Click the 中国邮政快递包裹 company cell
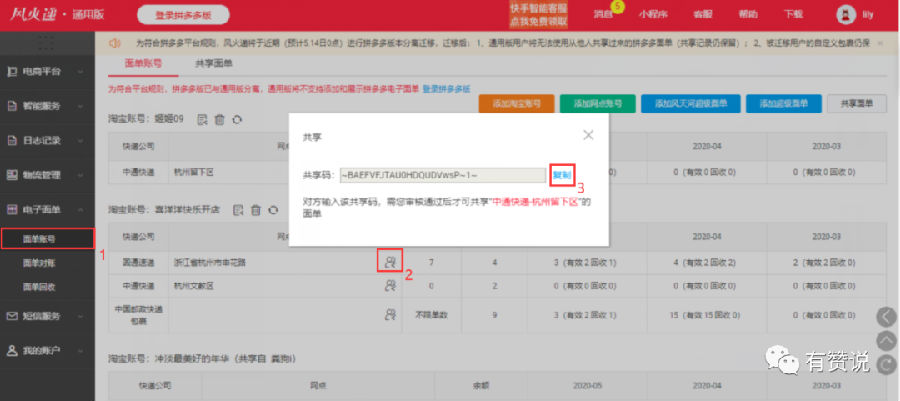Viewport: 900px width, 401px height. click(138, 314)
